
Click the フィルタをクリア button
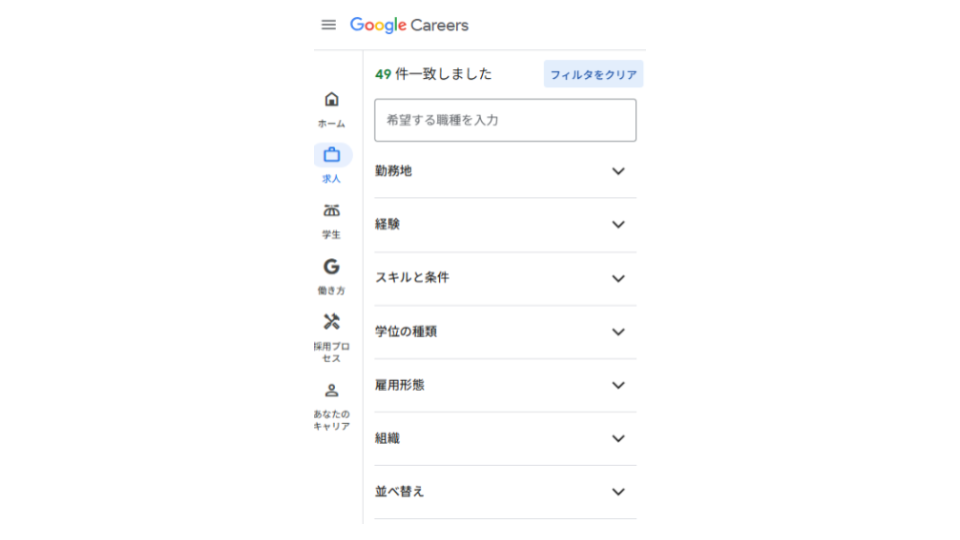[x=593, y=74]
